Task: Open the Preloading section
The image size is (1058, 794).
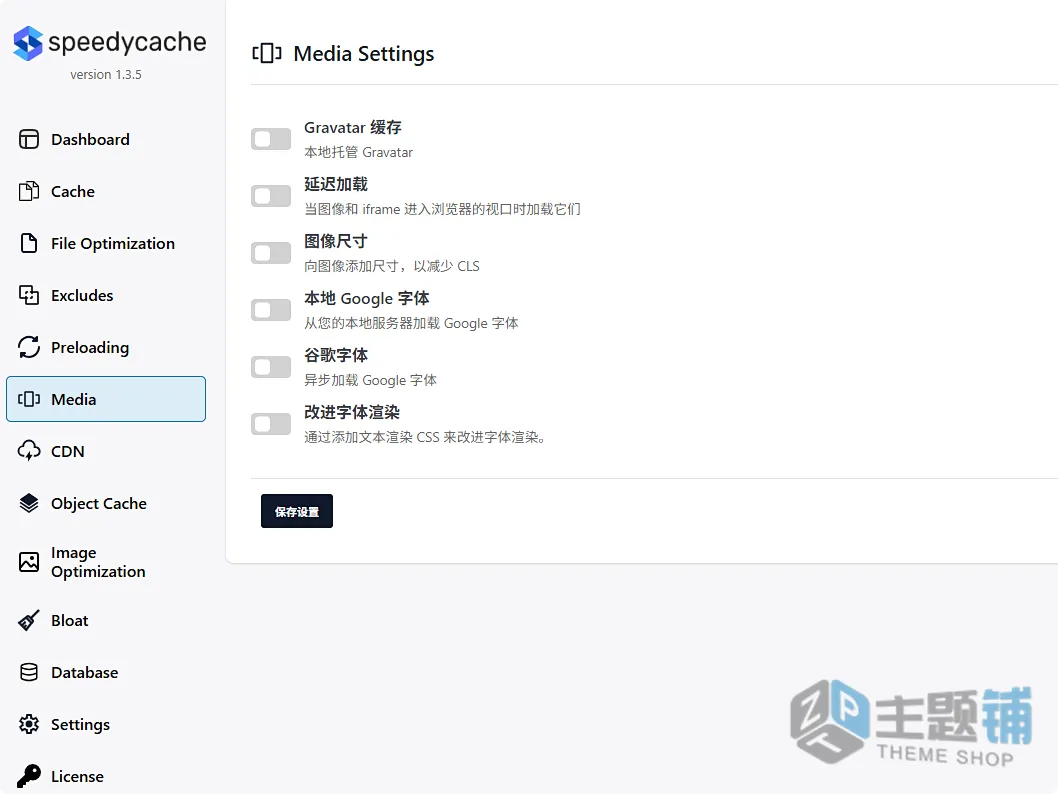Action: click(90, 347)
